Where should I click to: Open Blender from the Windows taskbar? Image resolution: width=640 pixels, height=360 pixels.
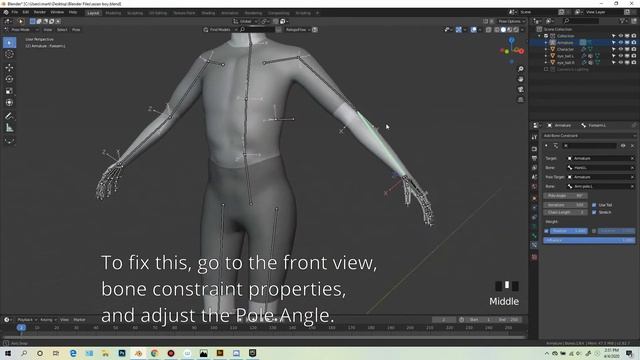138,353
